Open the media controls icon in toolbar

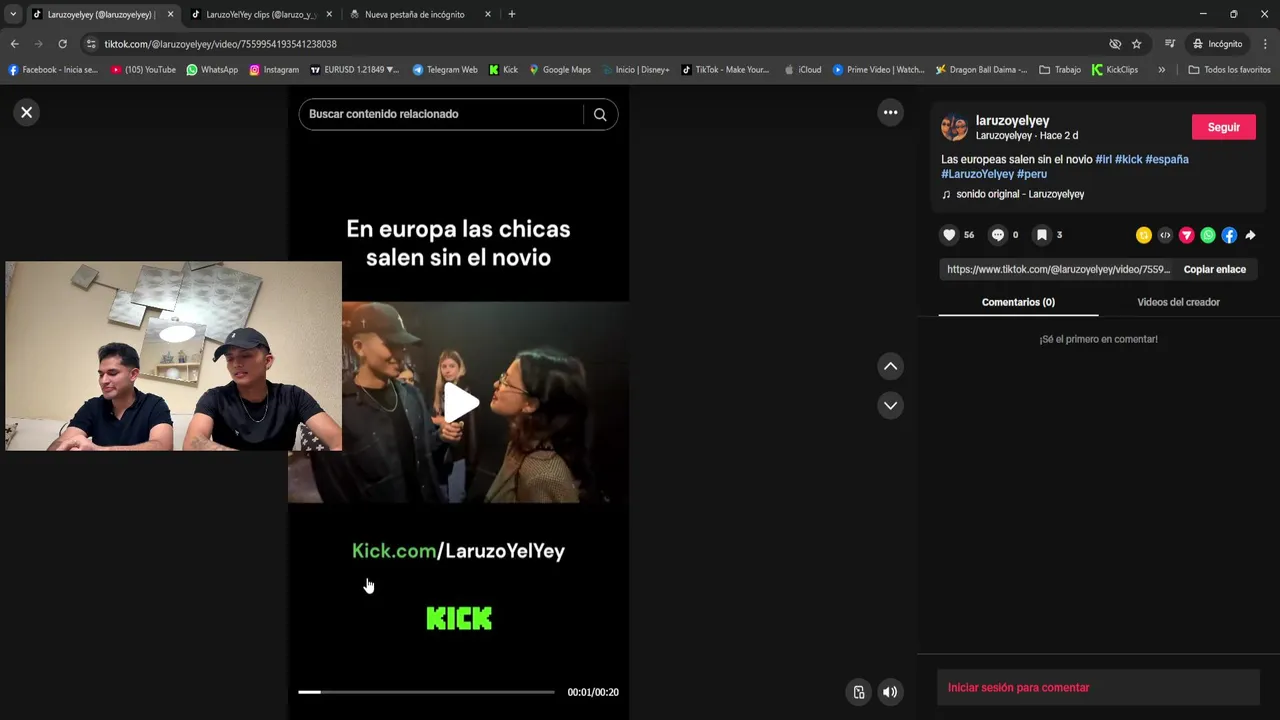pos(1169,44)
